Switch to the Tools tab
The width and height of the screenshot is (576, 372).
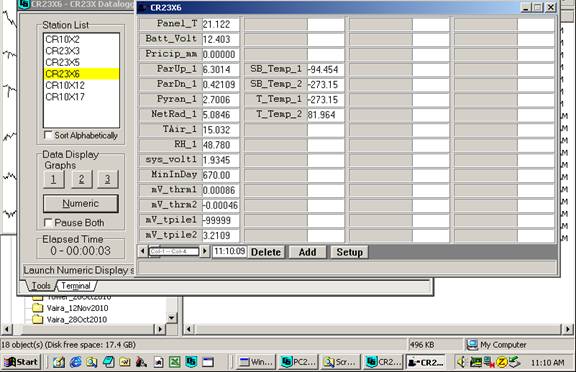coord(41,285)
